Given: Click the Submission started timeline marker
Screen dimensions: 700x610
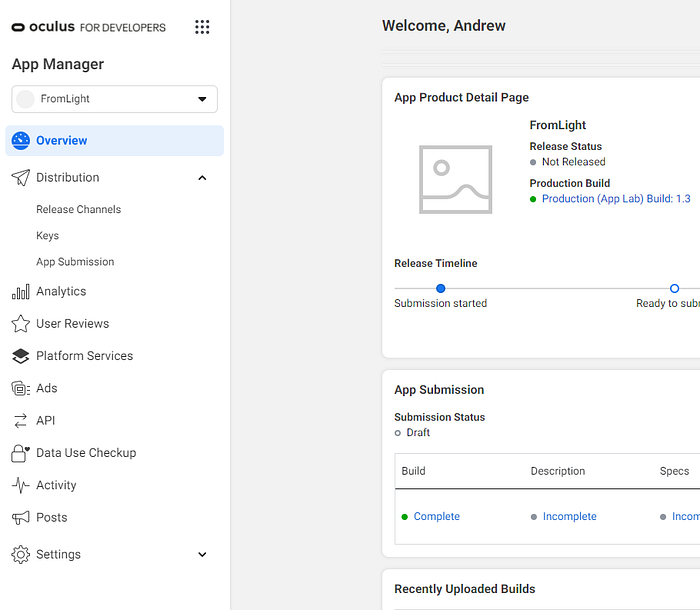Looking at the screenshot, I should point(440,289).
